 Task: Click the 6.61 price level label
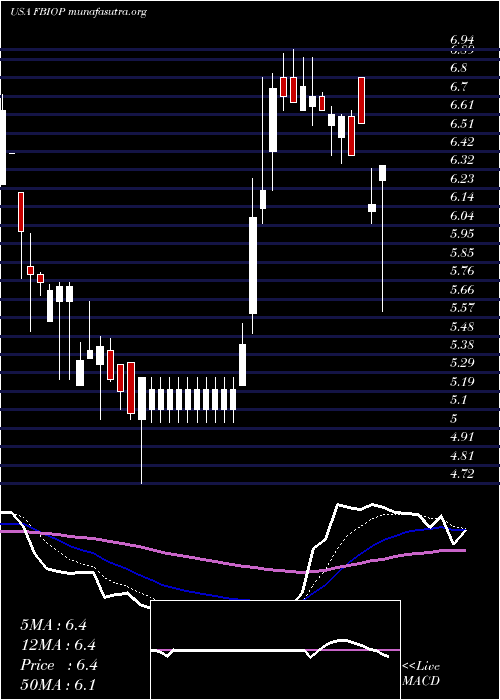click(461, 105)
